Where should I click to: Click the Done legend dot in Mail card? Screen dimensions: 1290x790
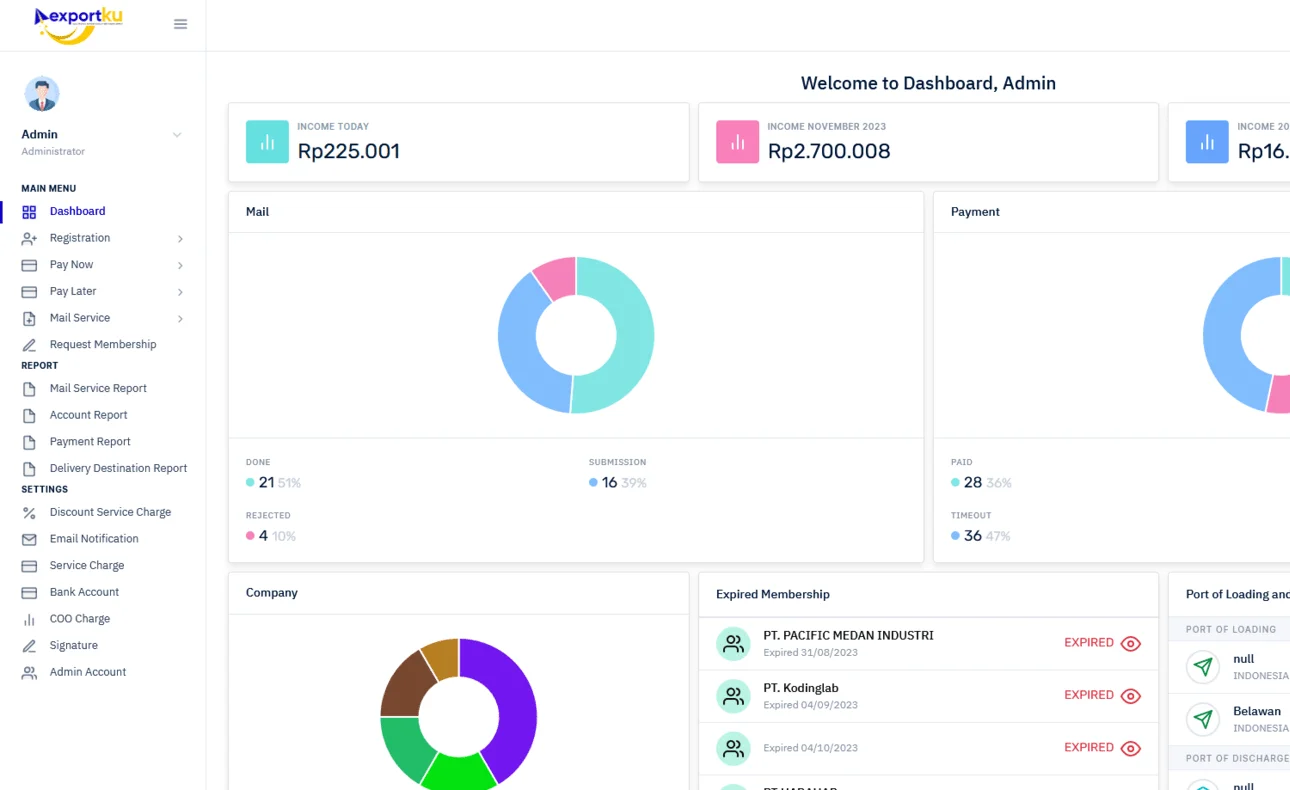(x=250, y=483)
